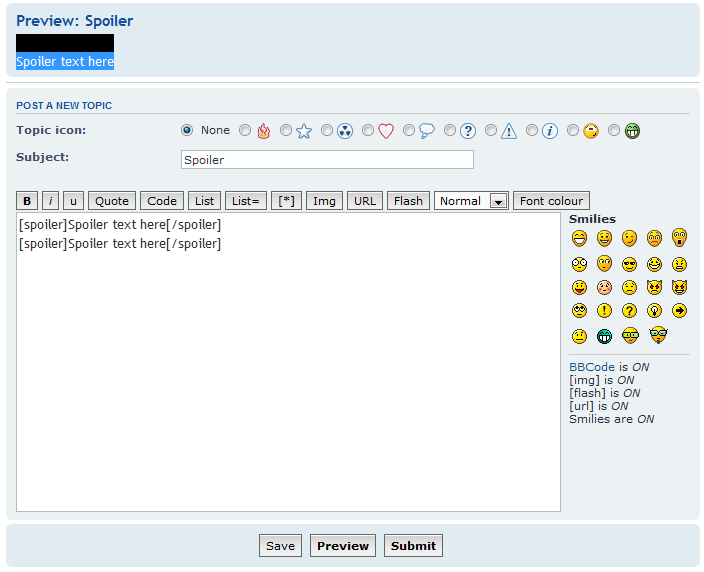Insert Flash BBCode tag
The height and width of the screenshot is (572, 704).
tap(408, 201)
